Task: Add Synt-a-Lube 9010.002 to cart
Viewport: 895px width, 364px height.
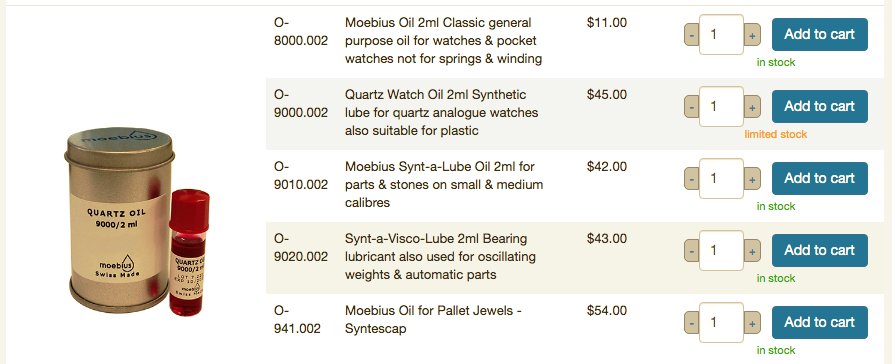Action: (820, 178)
